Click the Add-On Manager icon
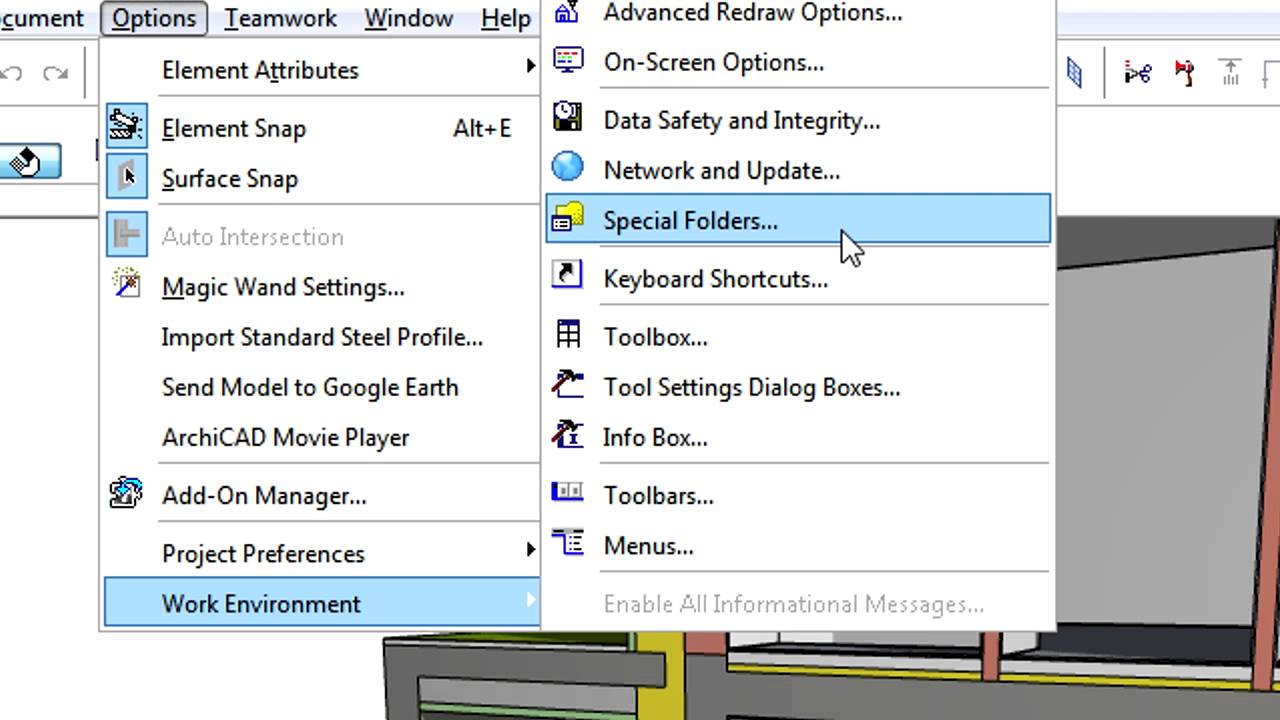Viewport: 1280px width, 720px height. pyautogui.click(x=127, y=494)
